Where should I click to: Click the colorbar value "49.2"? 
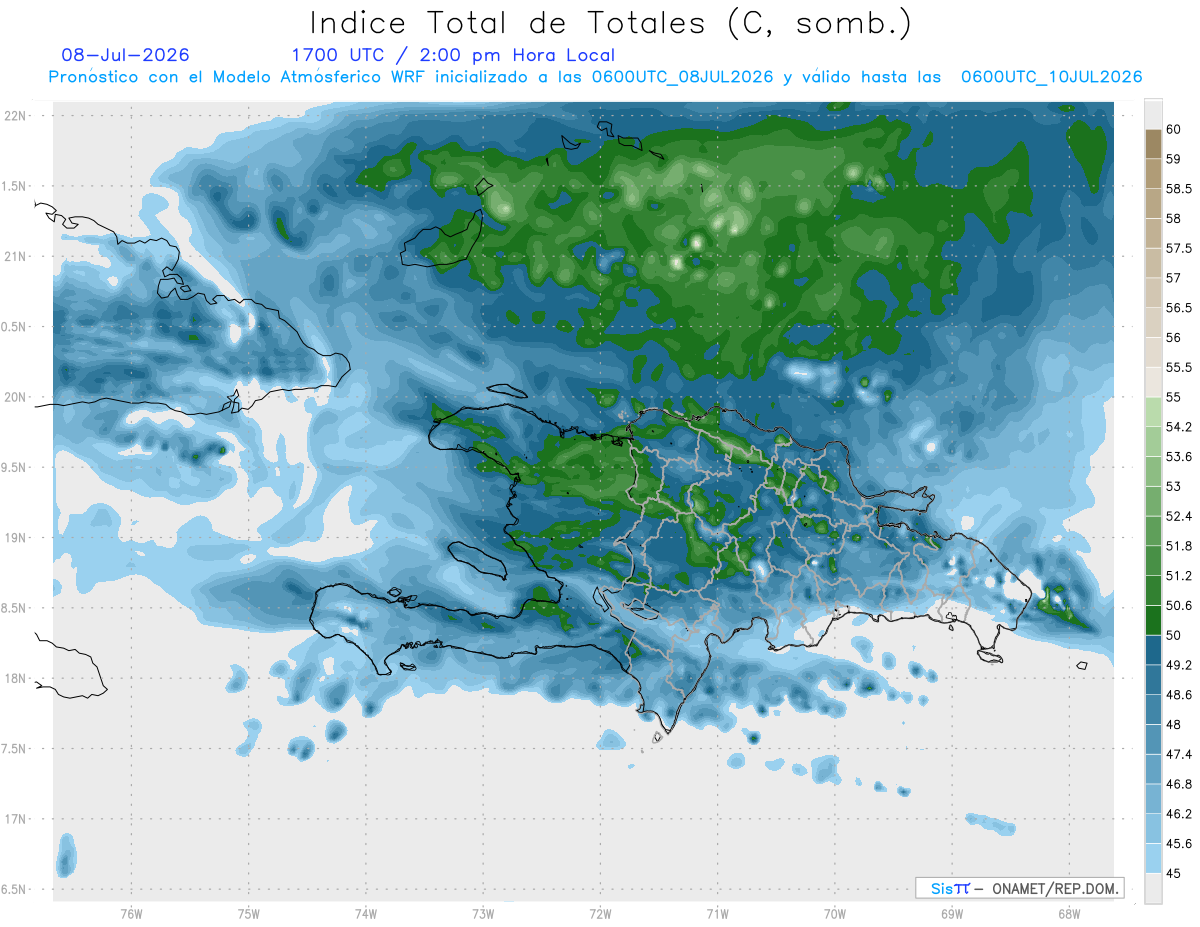[1179, 665]
